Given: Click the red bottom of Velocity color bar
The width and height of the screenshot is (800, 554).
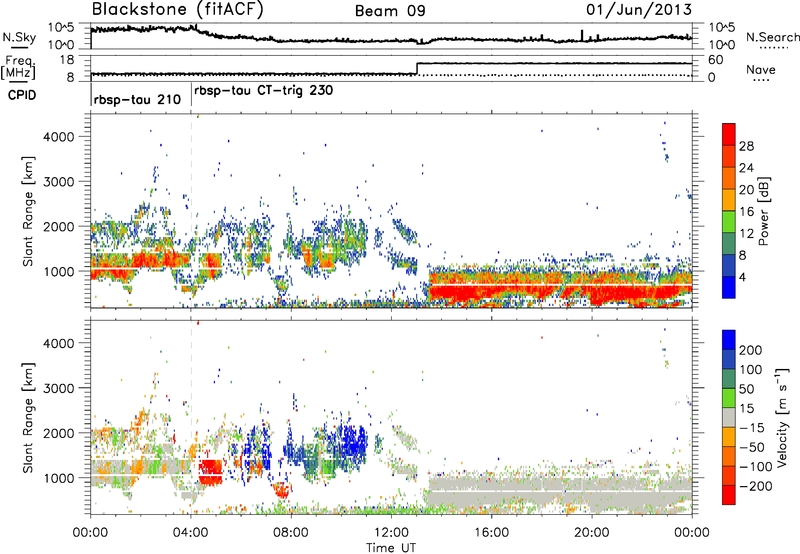Looking at the screenshot, I should 729,495.
